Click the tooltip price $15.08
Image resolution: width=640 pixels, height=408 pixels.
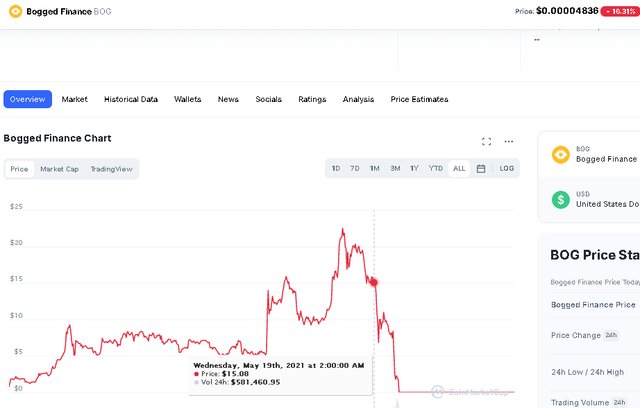[x=235, y=374]
